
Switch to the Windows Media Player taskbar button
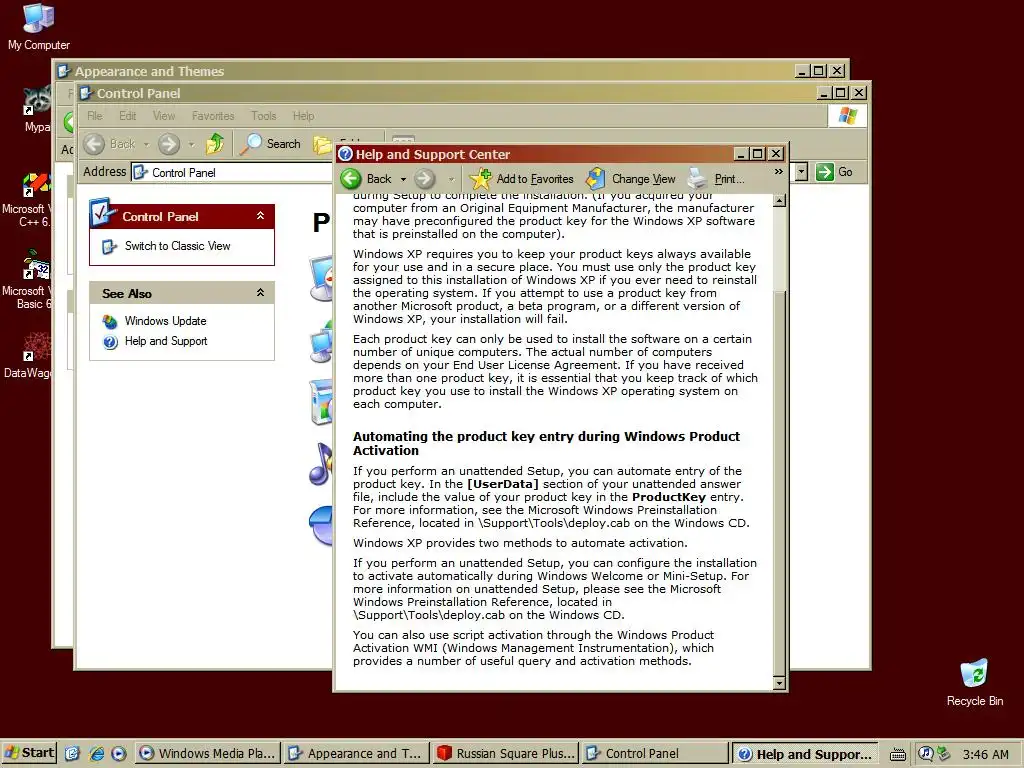click(208, 754)
